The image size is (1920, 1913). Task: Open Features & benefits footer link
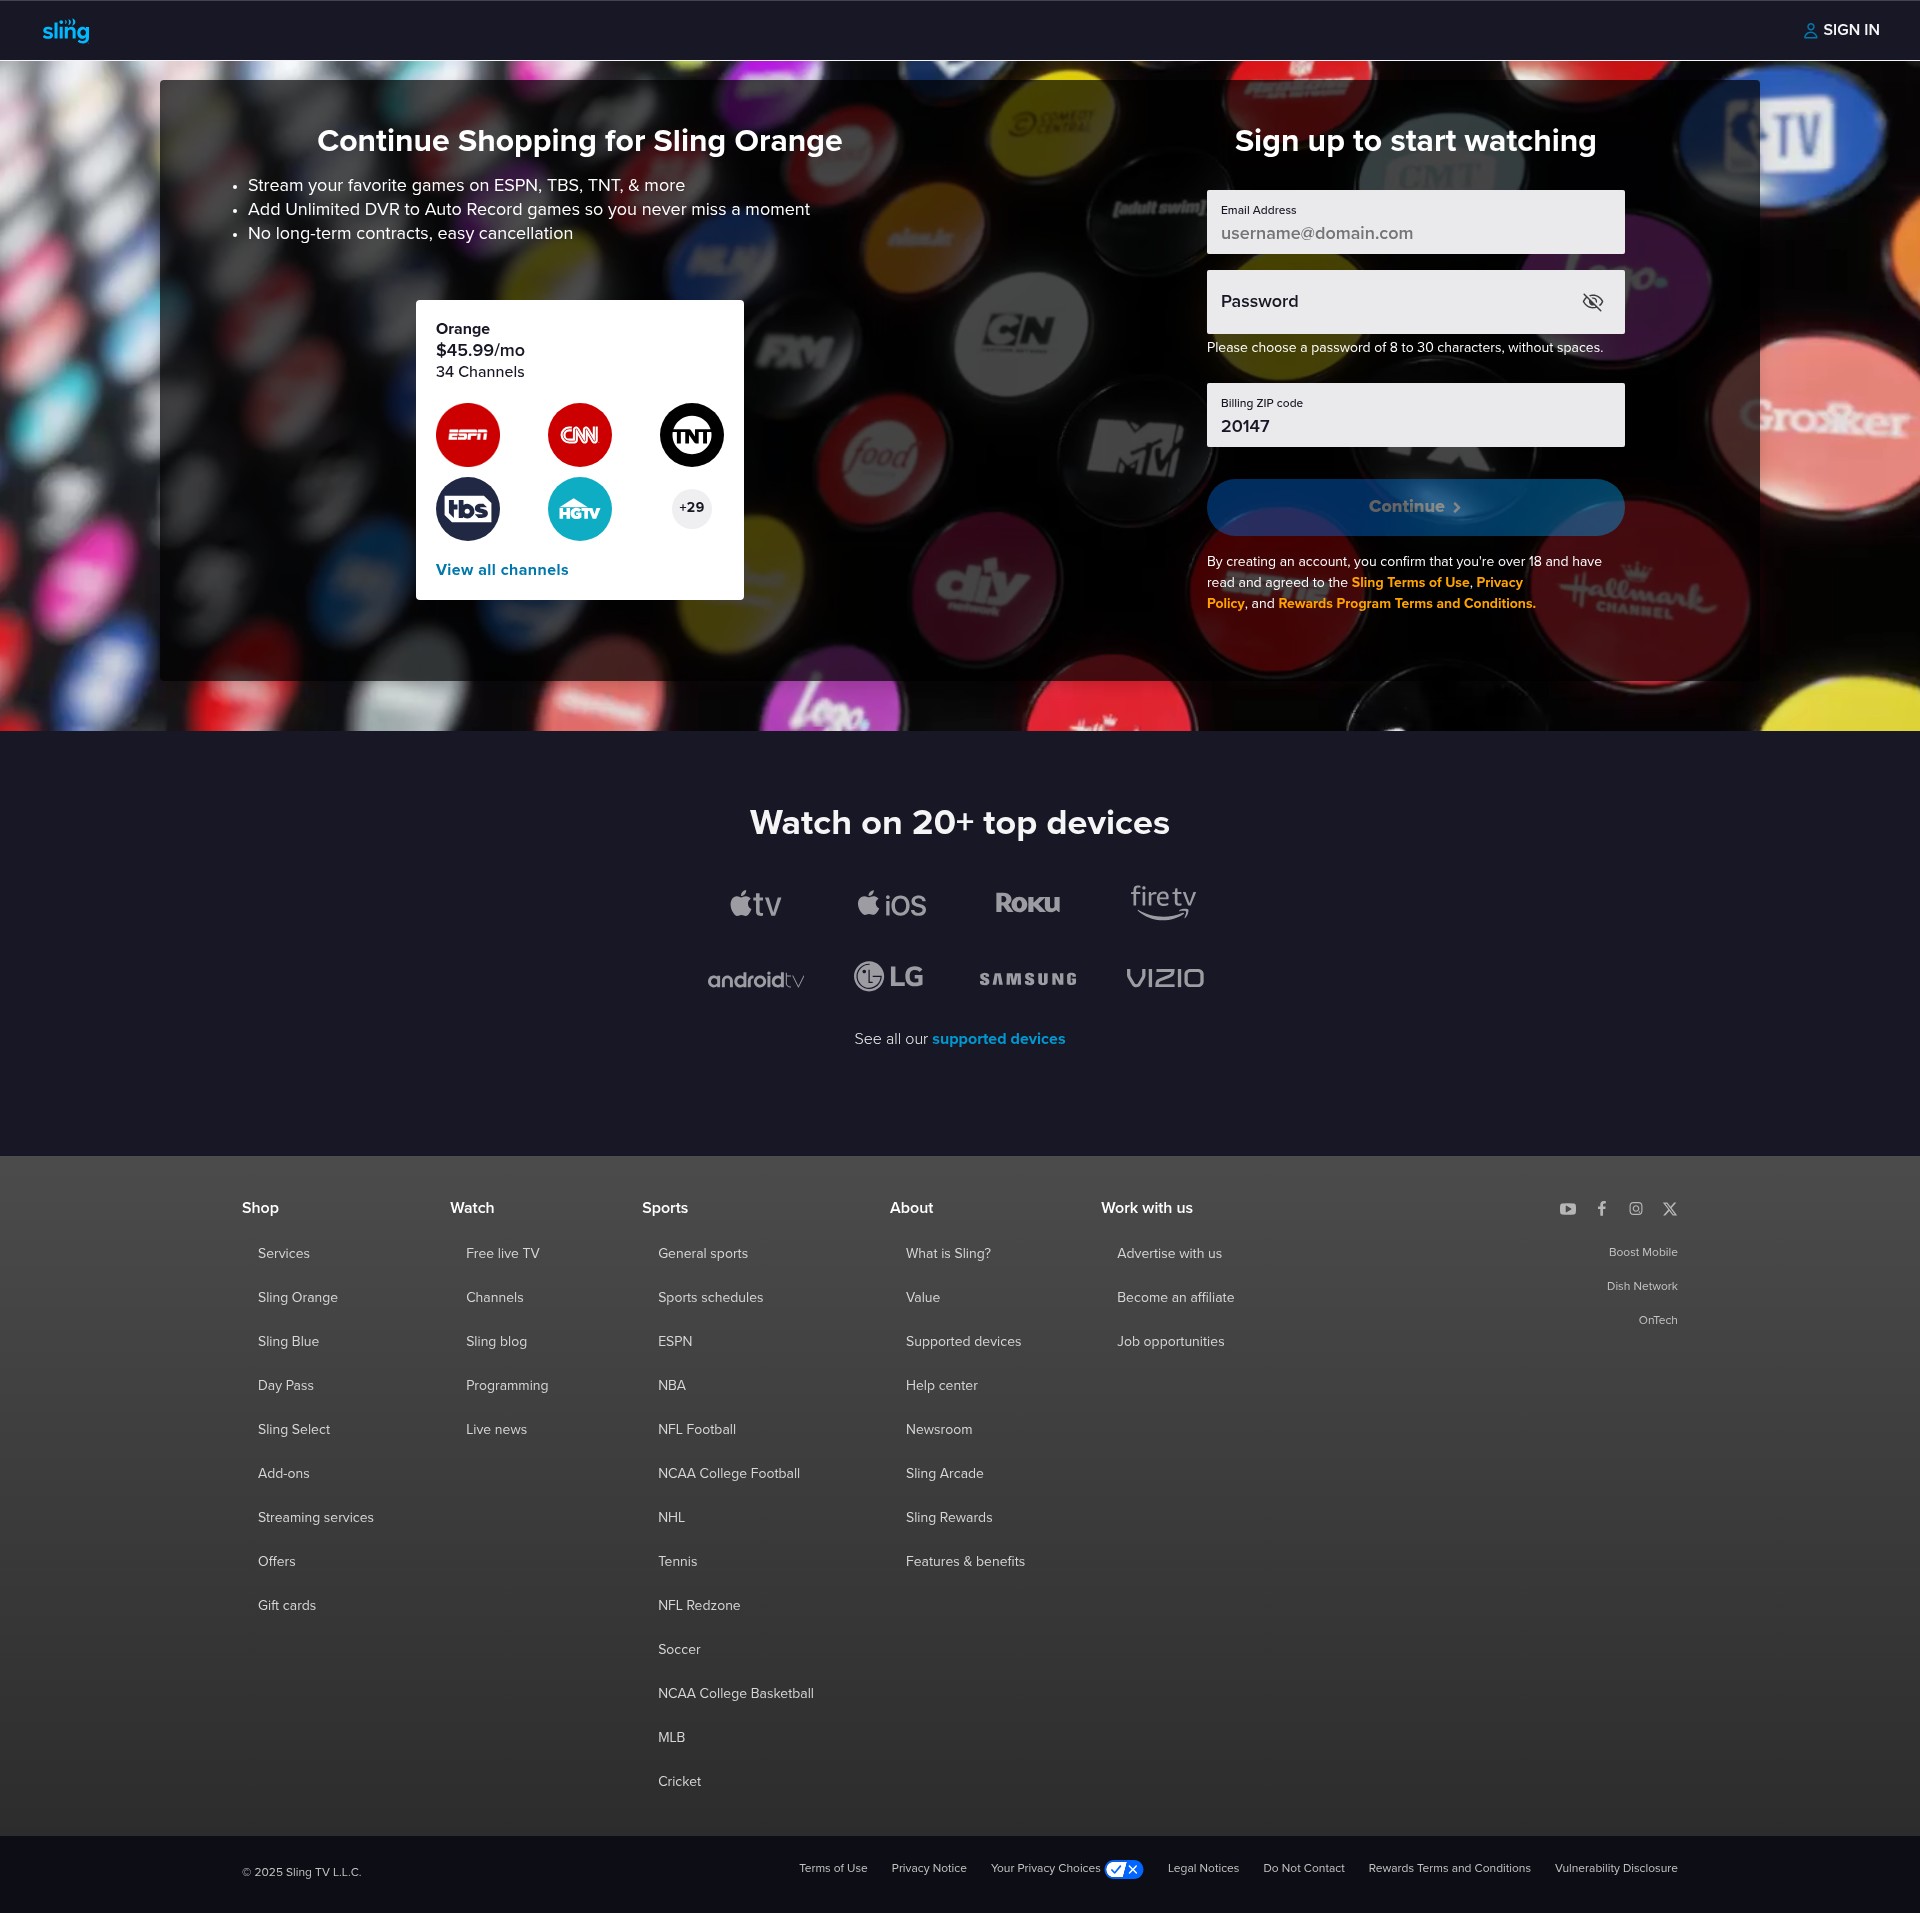[966, 1561]
